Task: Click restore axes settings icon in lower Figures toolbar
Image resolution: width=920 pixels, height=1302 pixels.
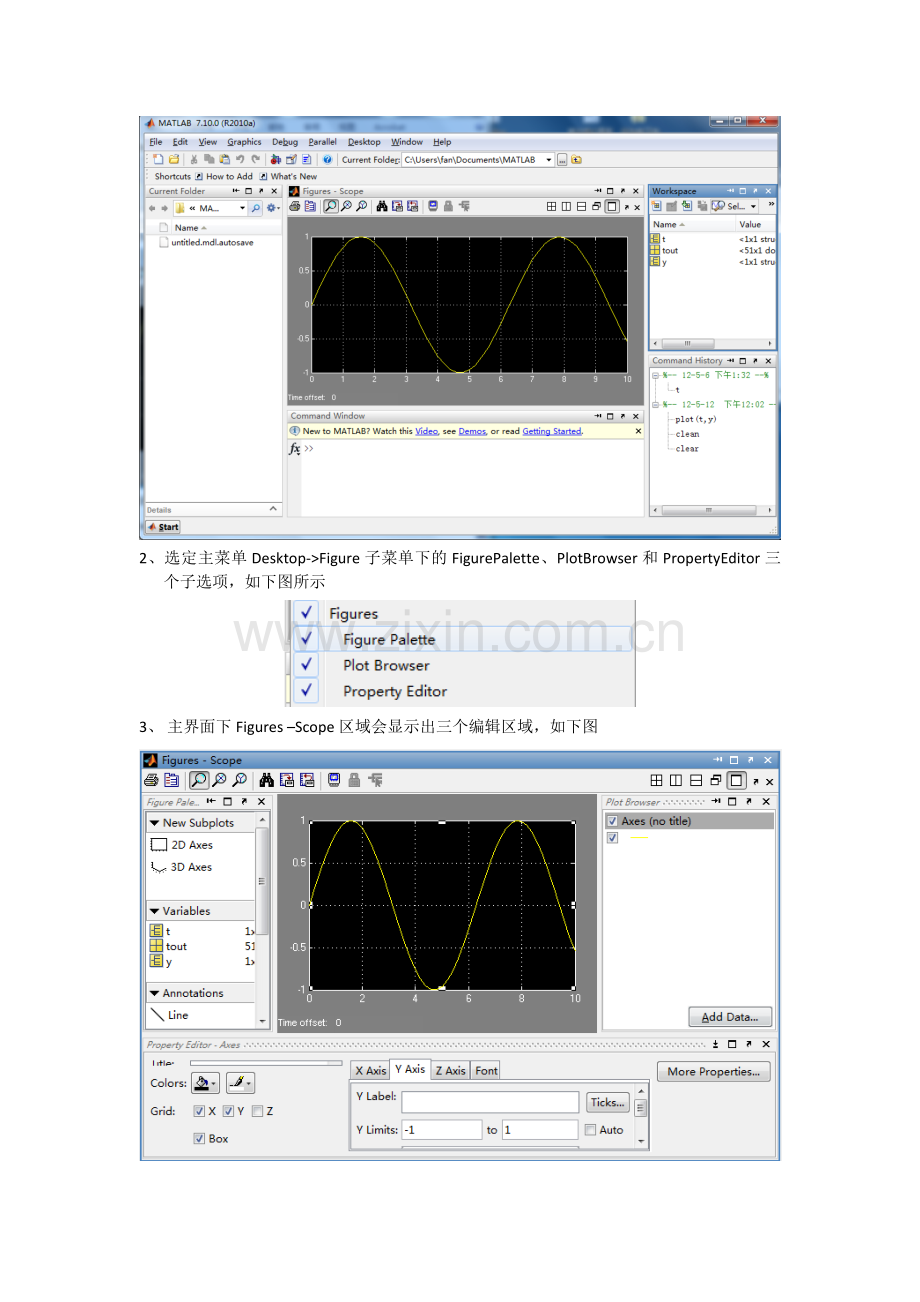Action: [307, 780]
